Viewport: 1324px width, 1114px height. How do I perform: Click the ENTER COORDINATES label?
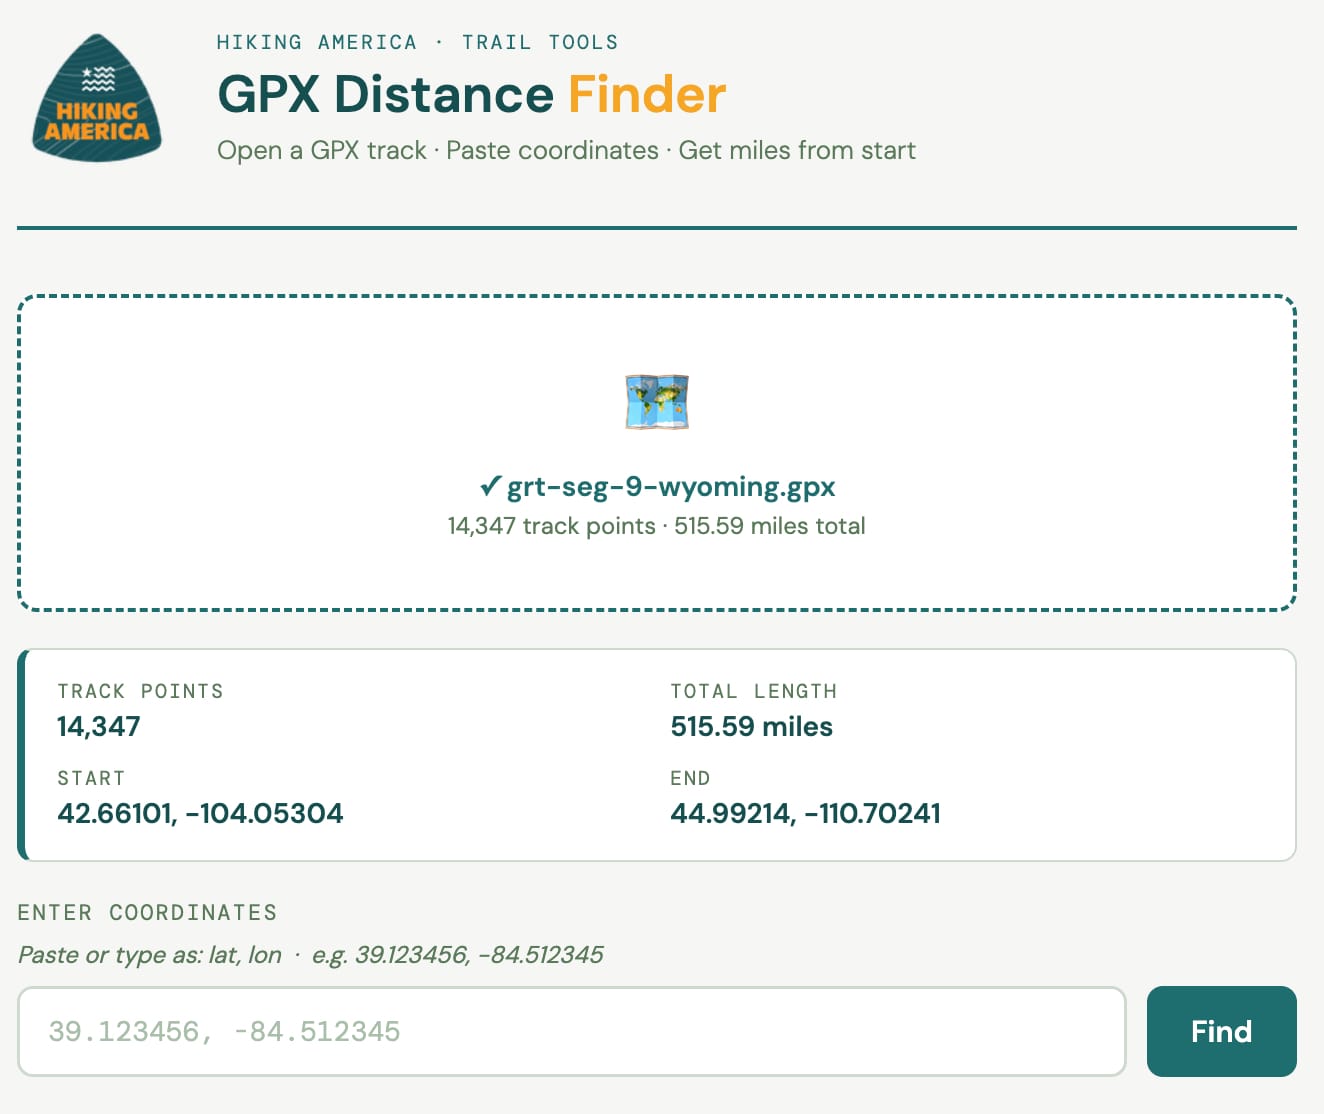tap(148, 912)
